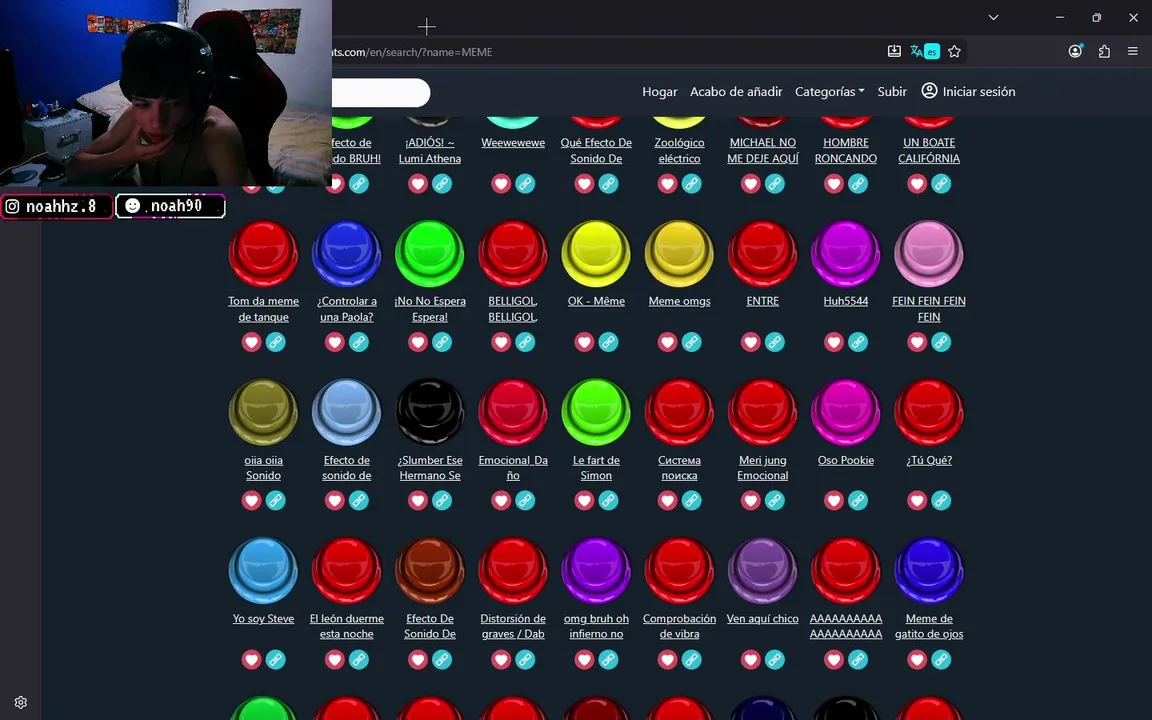Expand the Categorías dropdown menu
Viewport: 1152px width, 720px height.
tap(829, 91)
